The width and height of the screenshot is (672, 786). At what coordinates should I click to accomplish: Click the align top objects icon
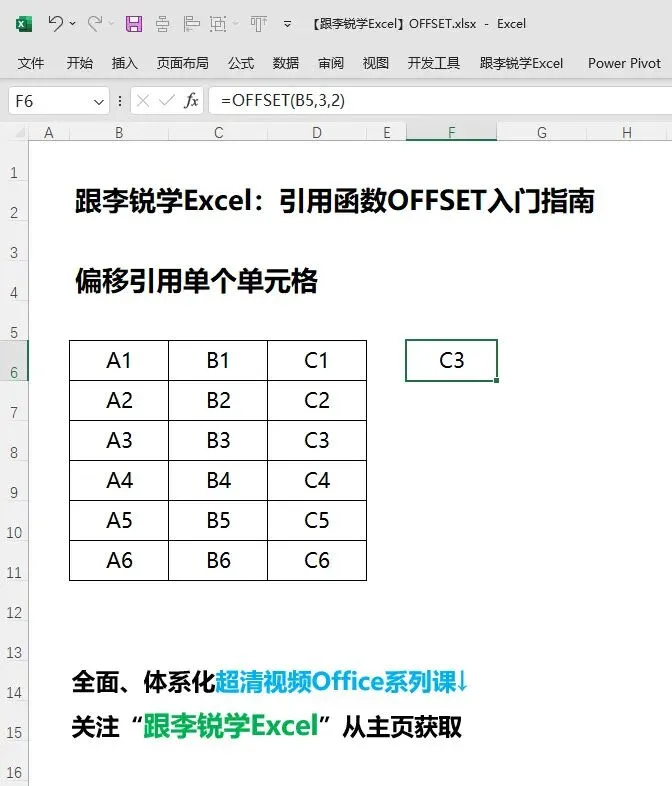pos(259,24)
